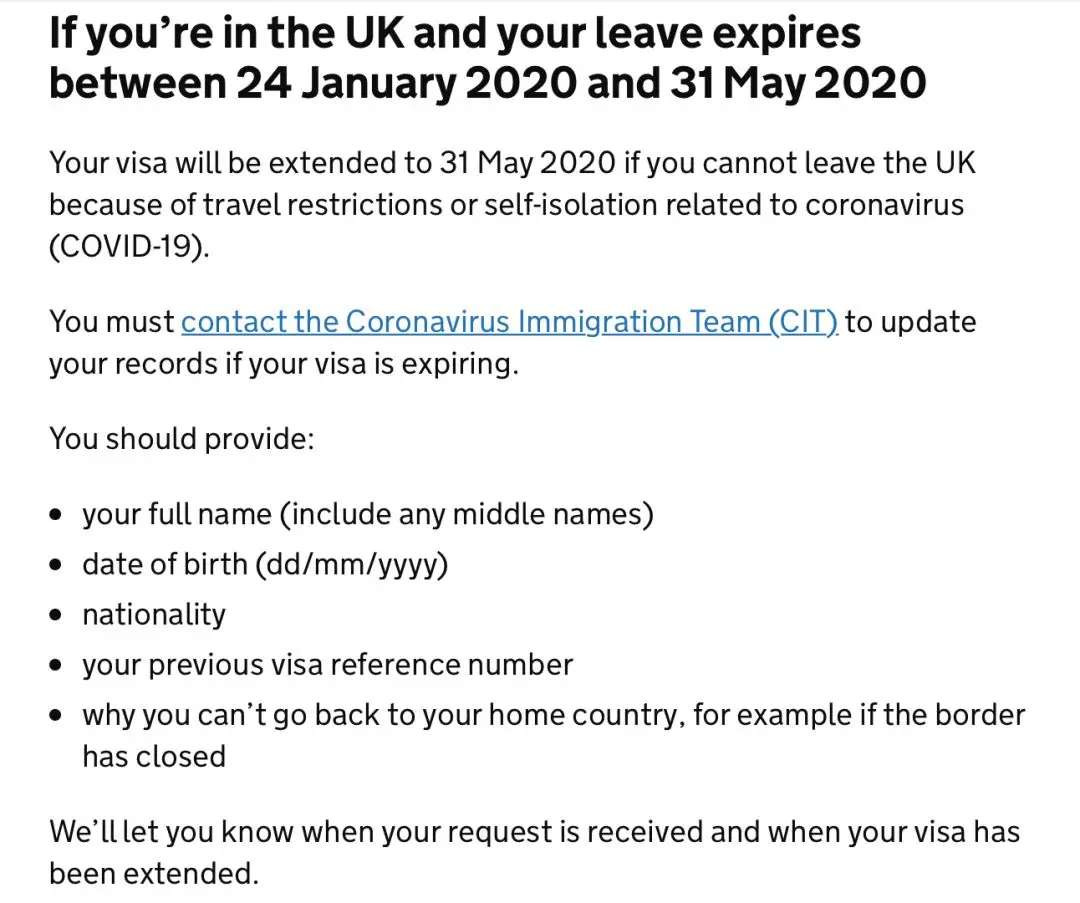Click the text '(COVID-19).'

pyautogui.click(x=130, y=247)
